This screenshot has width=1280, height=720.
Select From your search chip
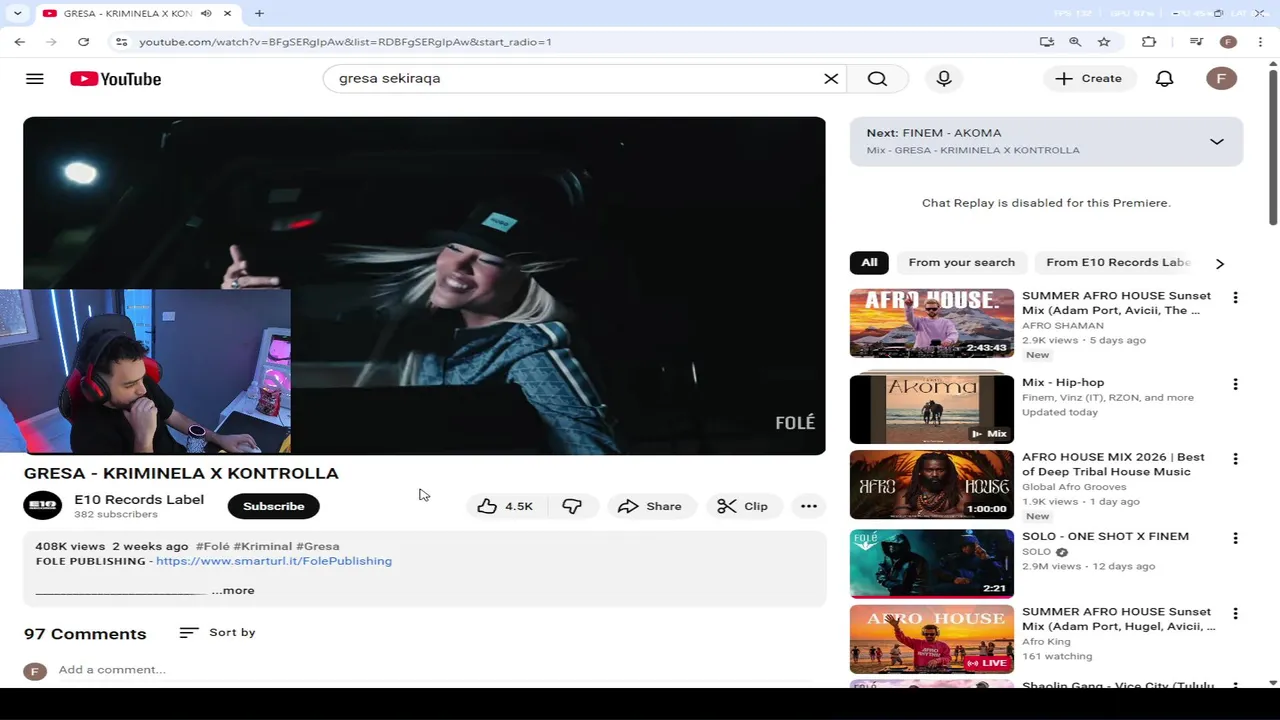[961, 262]
